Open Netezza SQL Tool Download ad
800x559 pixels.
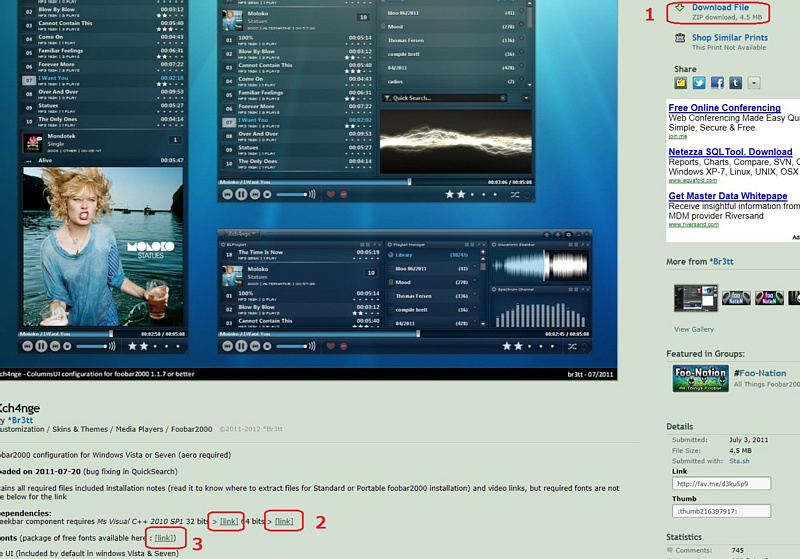coord(730,151)
